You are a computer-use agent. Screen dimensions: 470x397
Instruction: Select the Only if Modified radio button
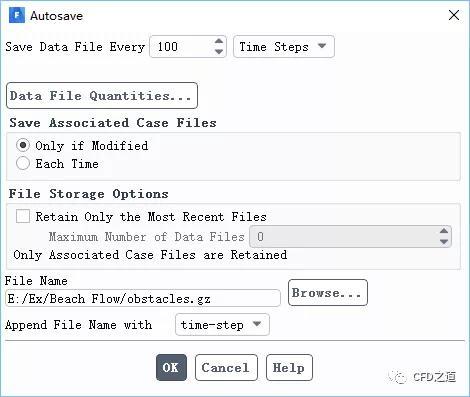pos(23,145)
